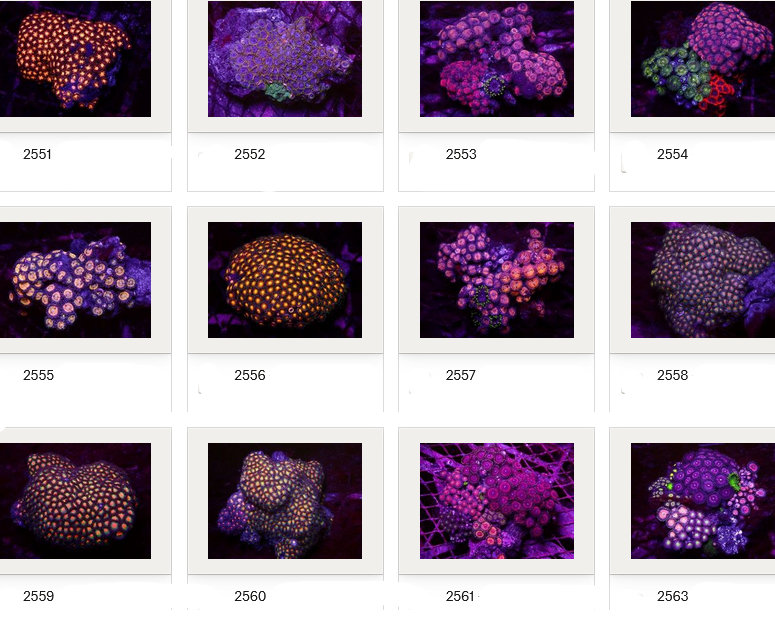
Task: Open coral thumbnail 2552
Action: [285, 59]
